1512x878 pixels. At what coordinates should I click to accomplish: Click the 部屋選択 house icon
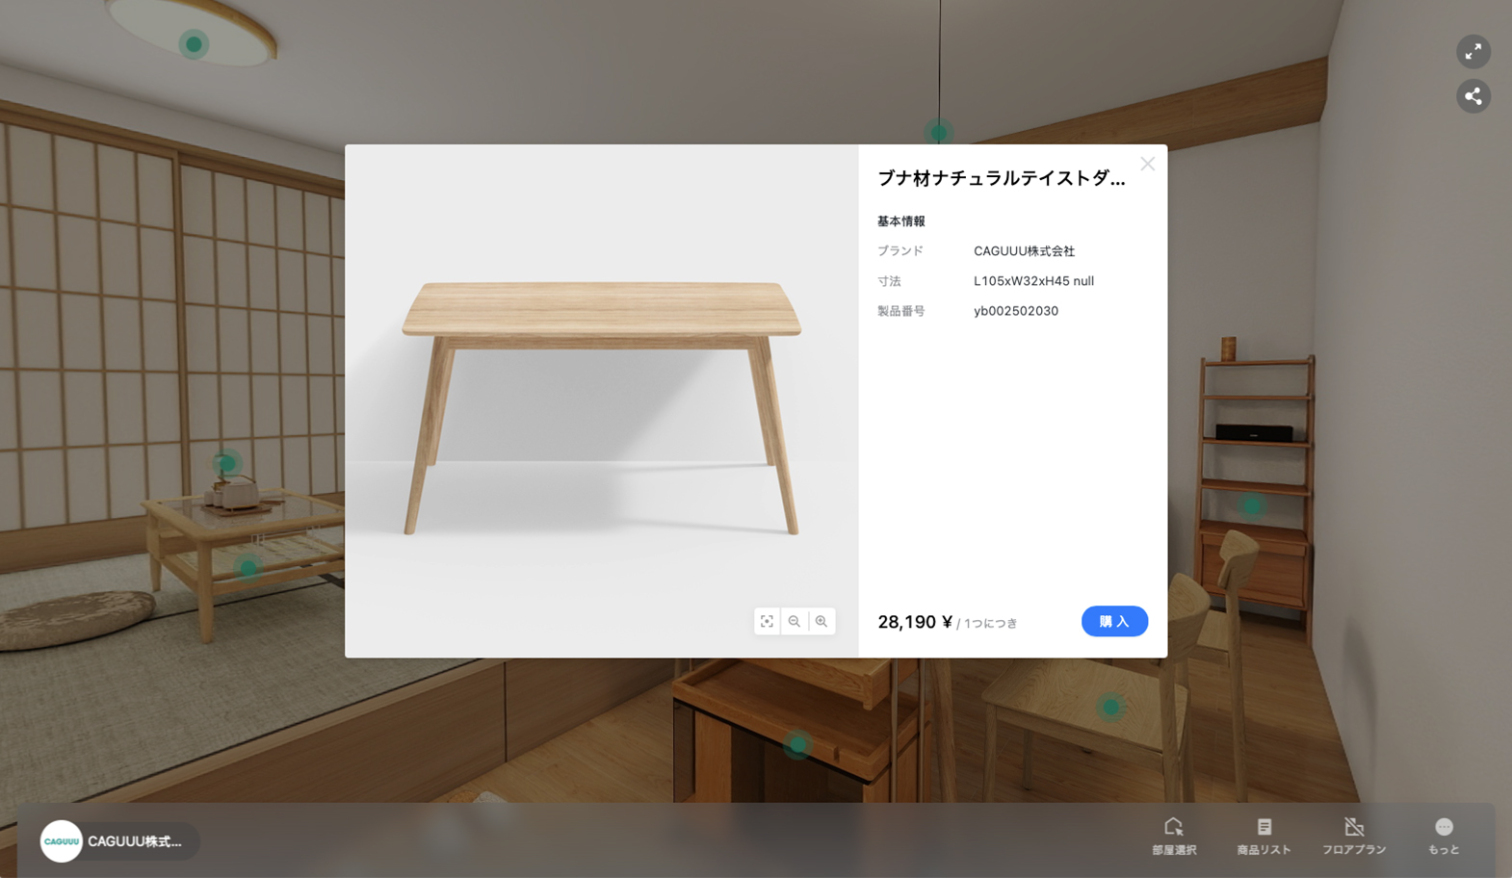coord(1175,828)
